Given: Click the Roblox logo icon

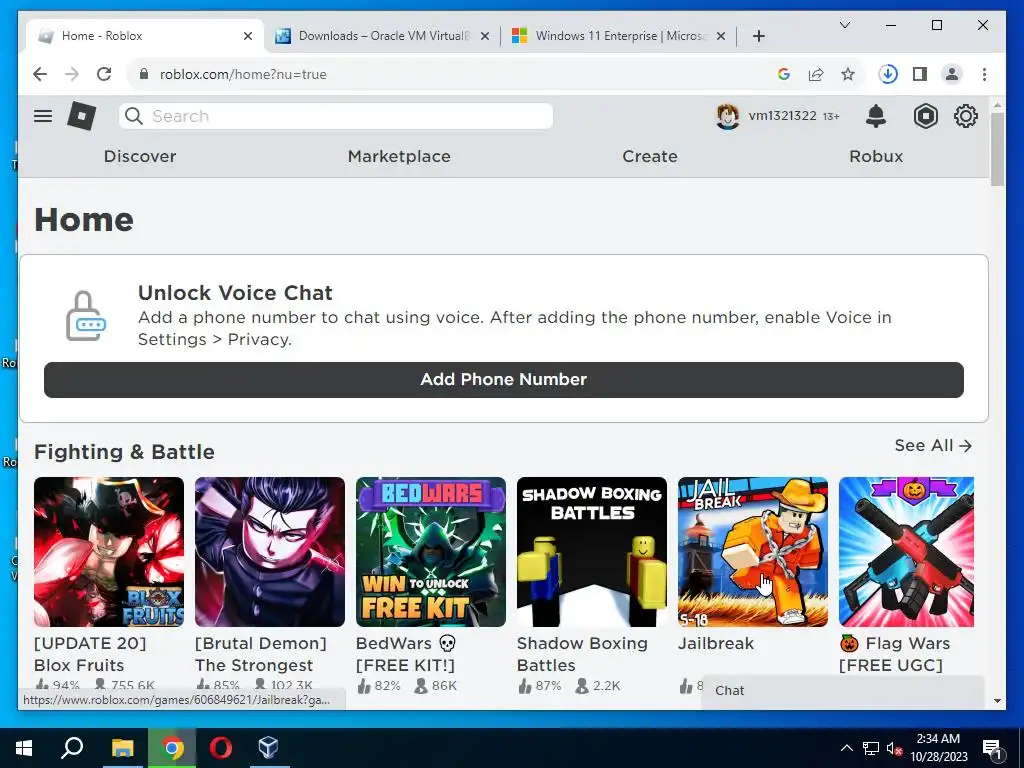Looking at the screenshot, I should [82, 116].
